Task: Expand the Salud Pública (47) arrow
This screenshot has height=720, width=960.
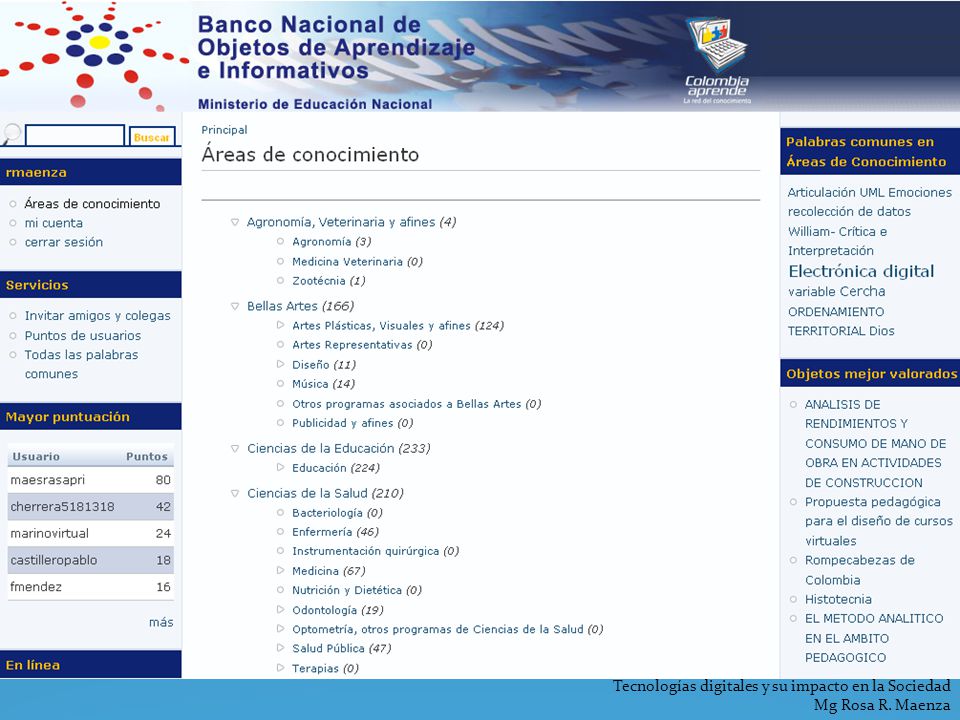Action: (x=280, y=648)
